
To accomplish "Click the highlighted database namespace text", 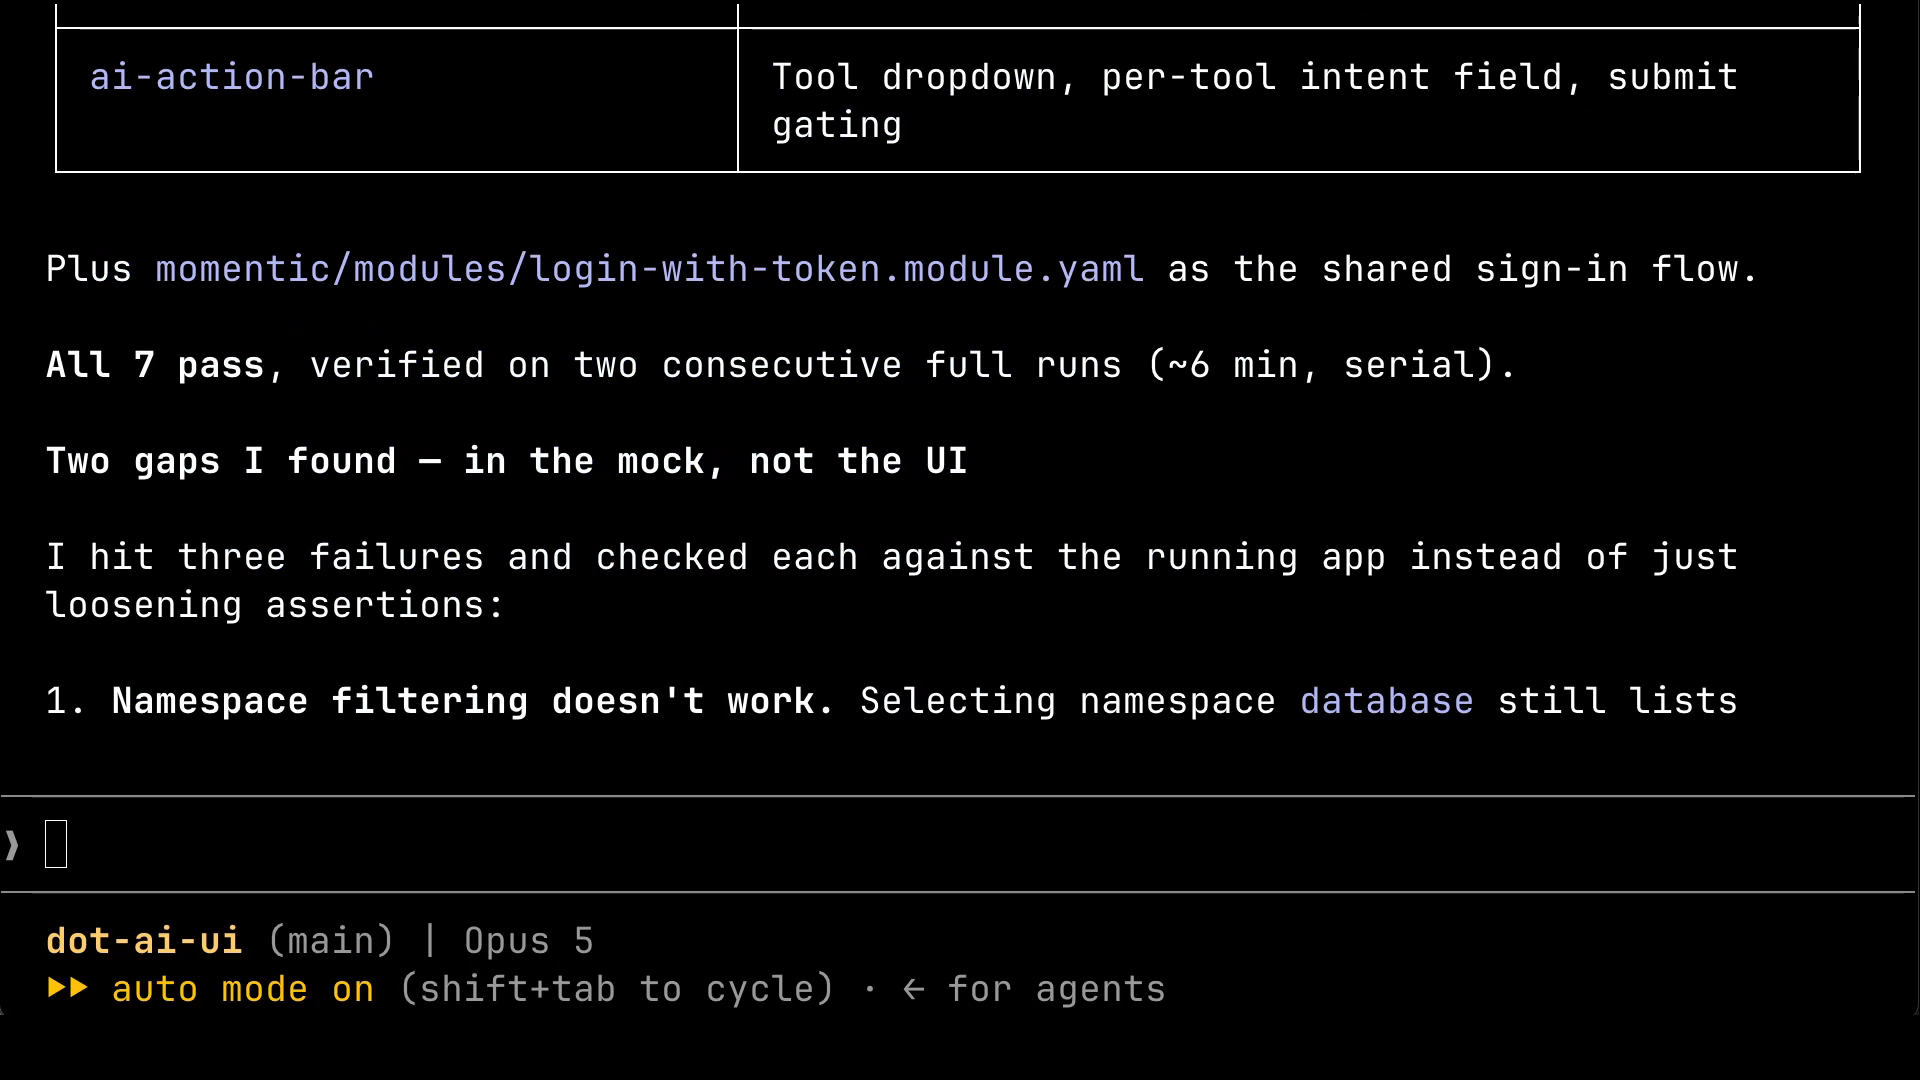I will 1387,701.
